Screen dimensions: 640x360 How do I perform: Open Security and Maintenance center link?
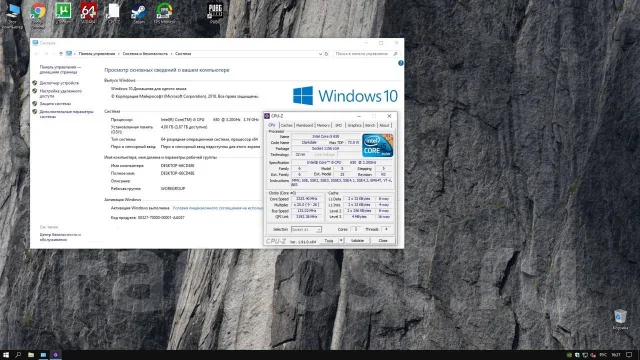pyautogui.click(x=60, y=237)
